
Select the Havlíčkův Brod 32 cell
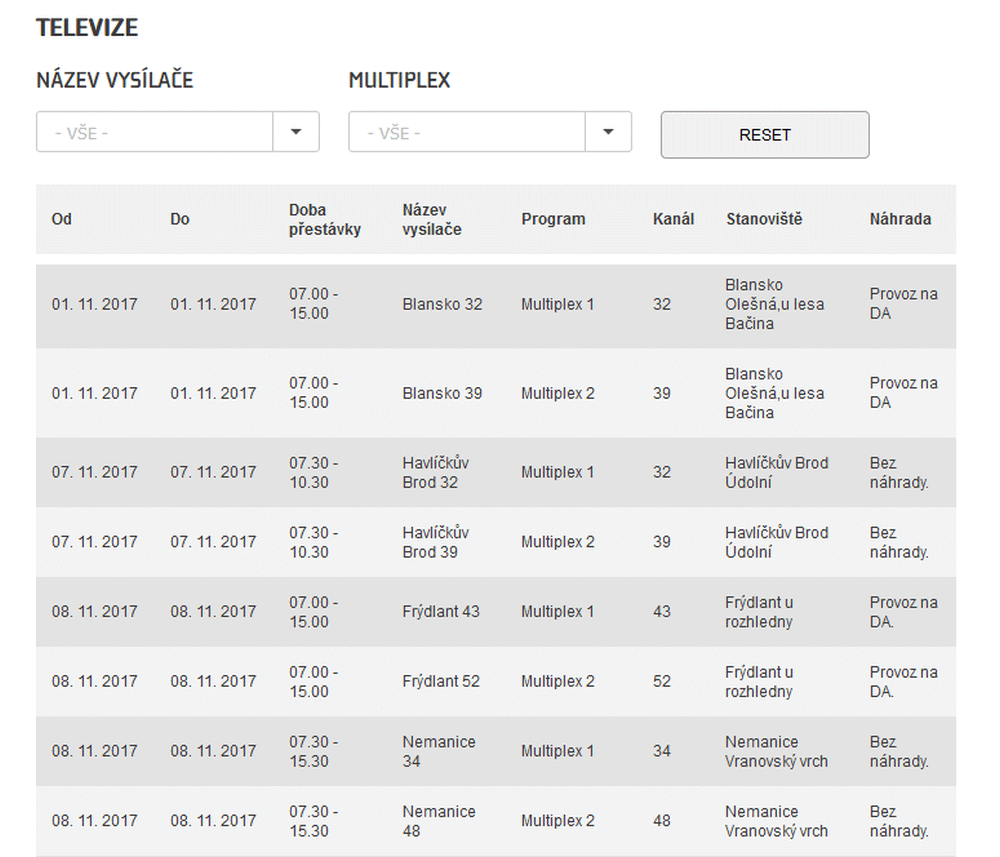435,472
